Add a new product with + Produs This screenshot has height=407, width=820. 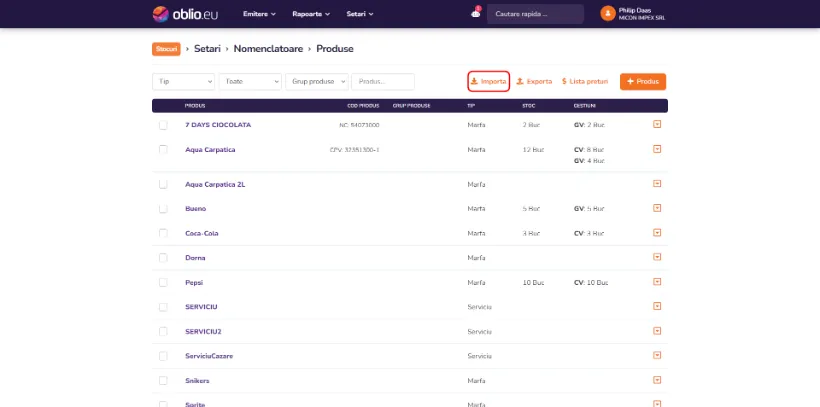tap(643, 82)
